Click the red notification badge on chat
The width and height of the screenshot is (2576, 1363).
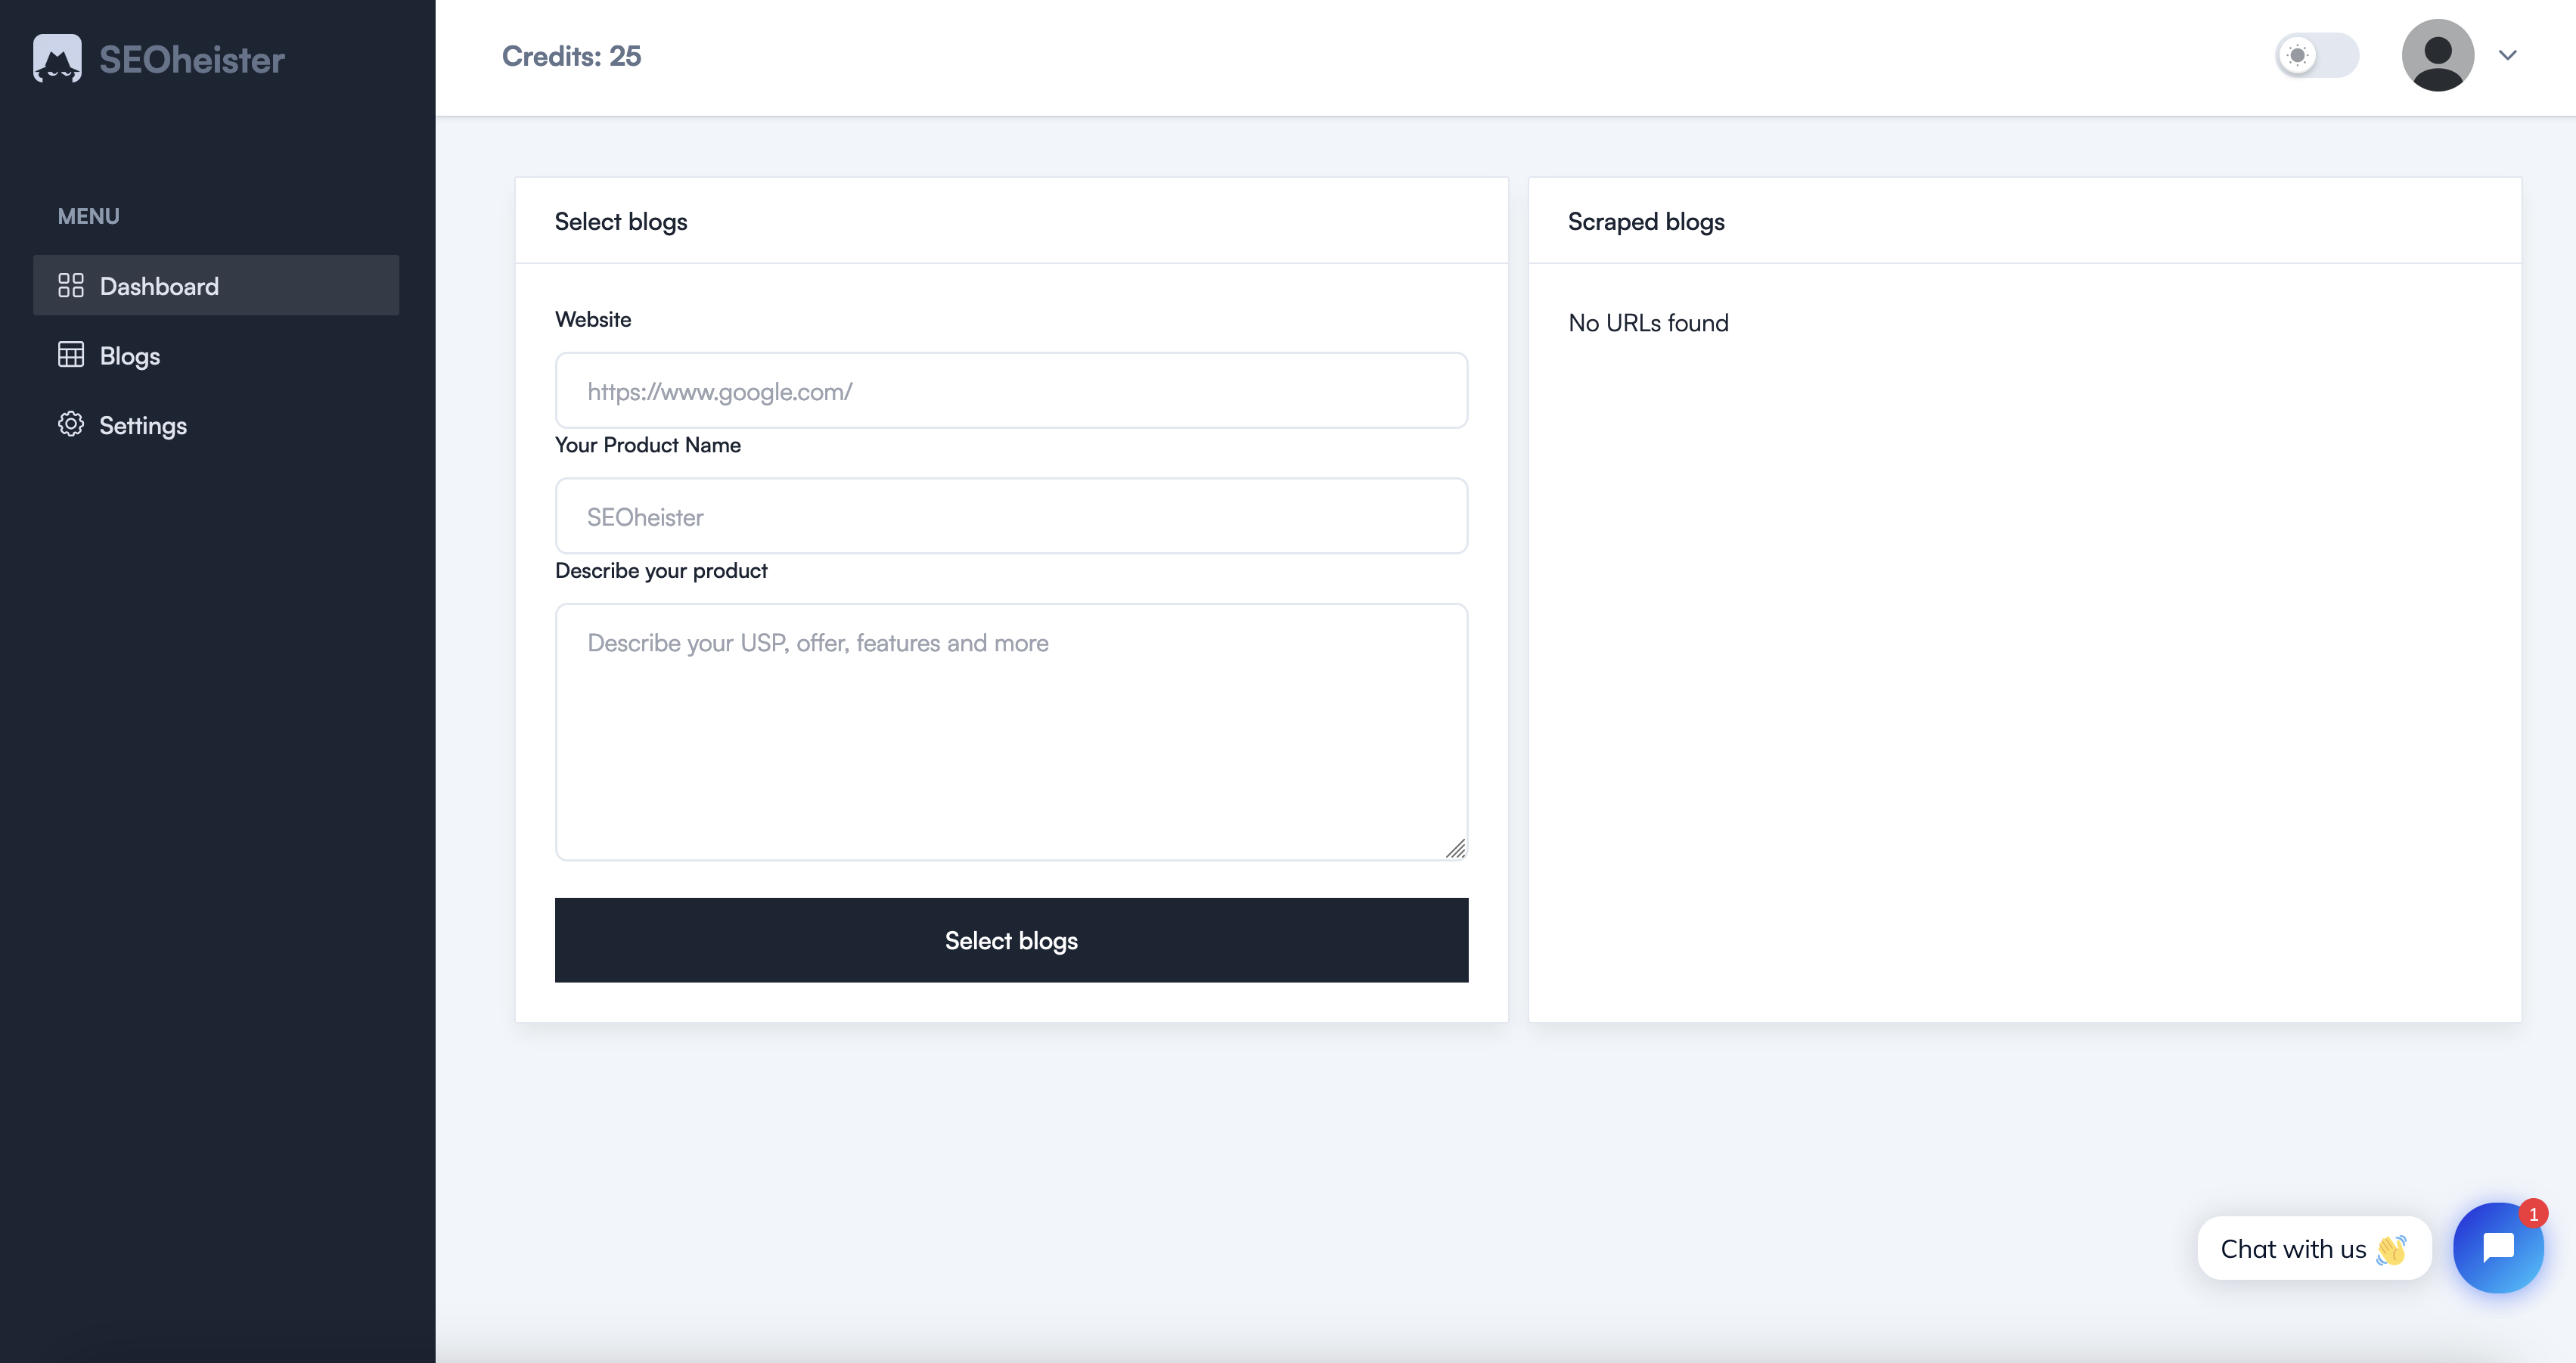pos(2533,1214)
